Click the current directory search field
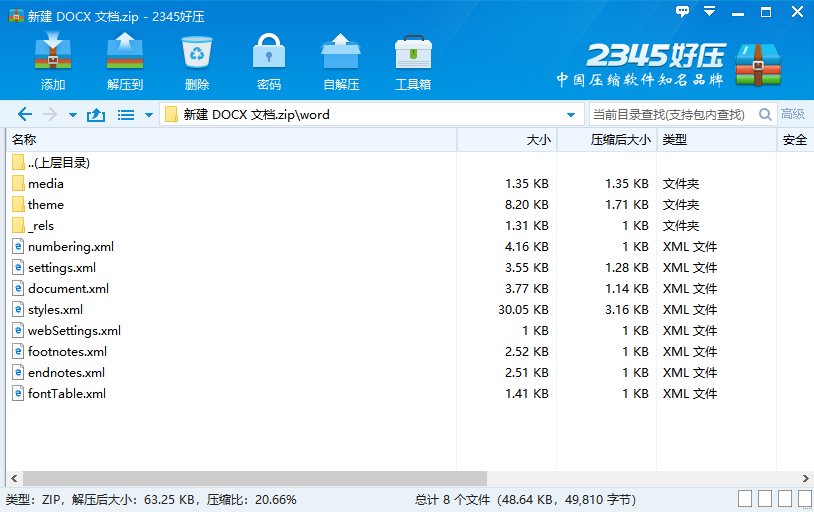Viewport: 814px width, 512px height. (x=670, y=115)
